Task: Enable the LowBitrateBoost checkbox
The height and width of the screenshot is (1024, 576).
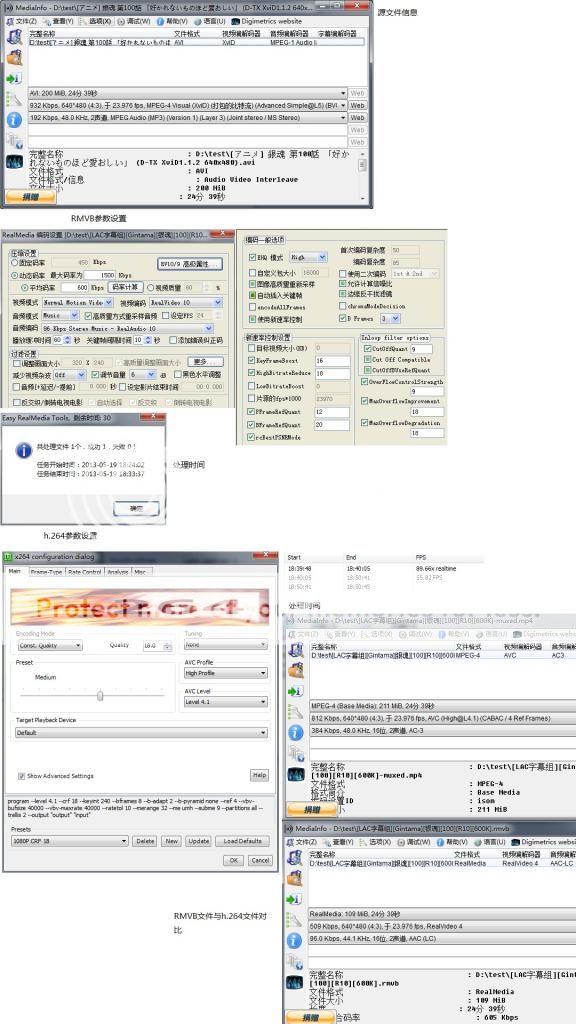Action: (251, 386)
